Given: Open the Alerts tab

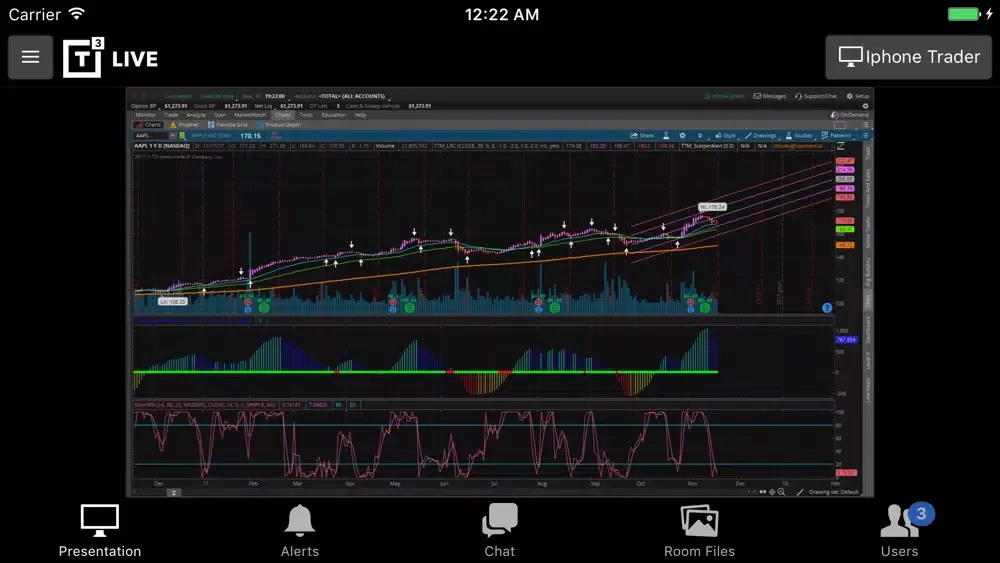Looking at the screenshot, I should point(300,530).
